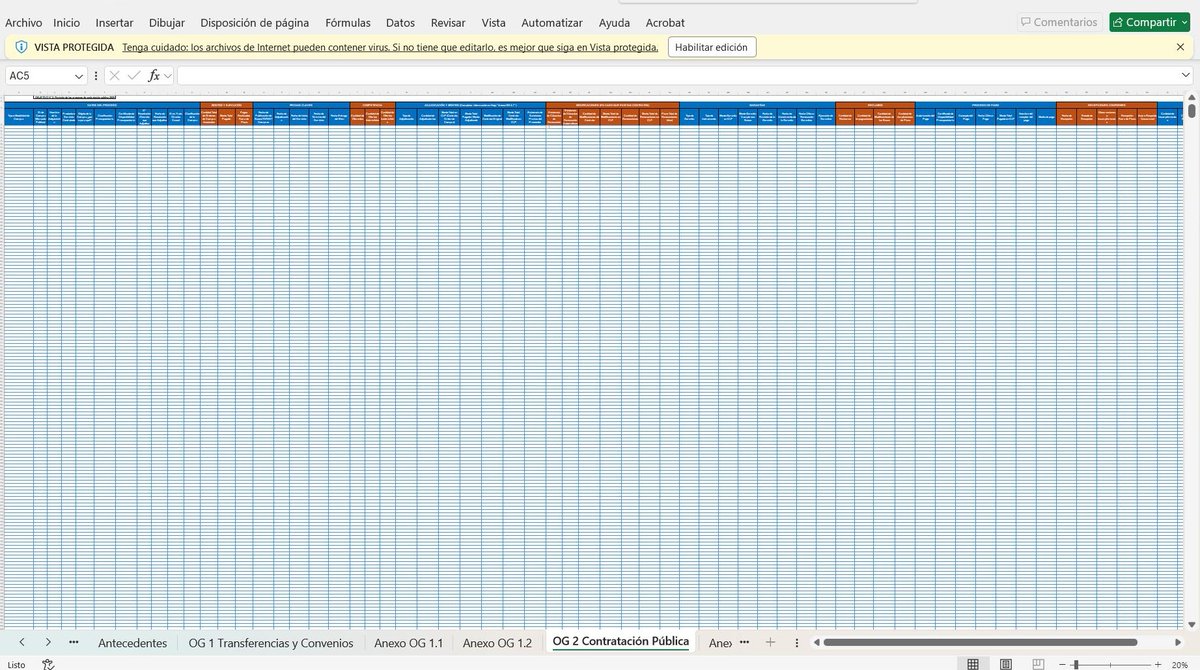Screen dimensions: 1200x670
Task: Switch to Normal view icon
Action: coord(973,664)
